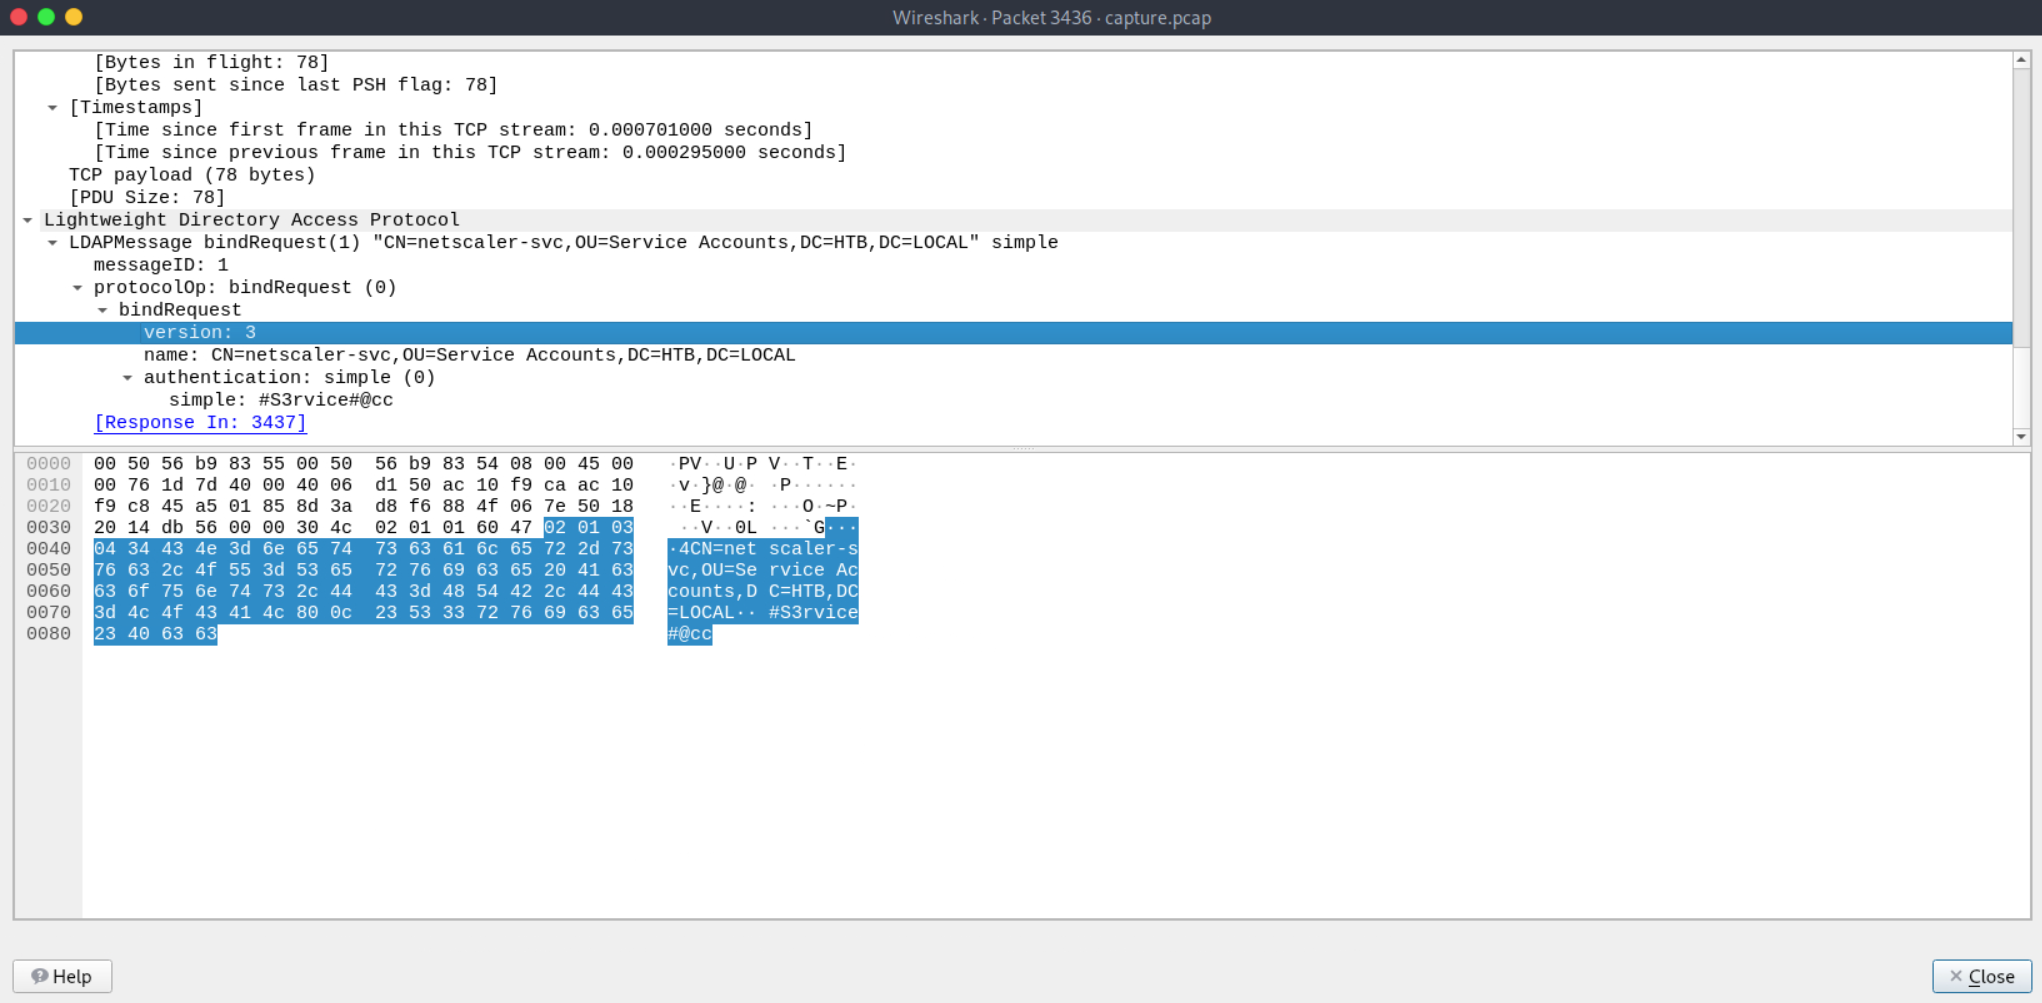Select the PDU Size: 78 row

tap(1013, 198)
